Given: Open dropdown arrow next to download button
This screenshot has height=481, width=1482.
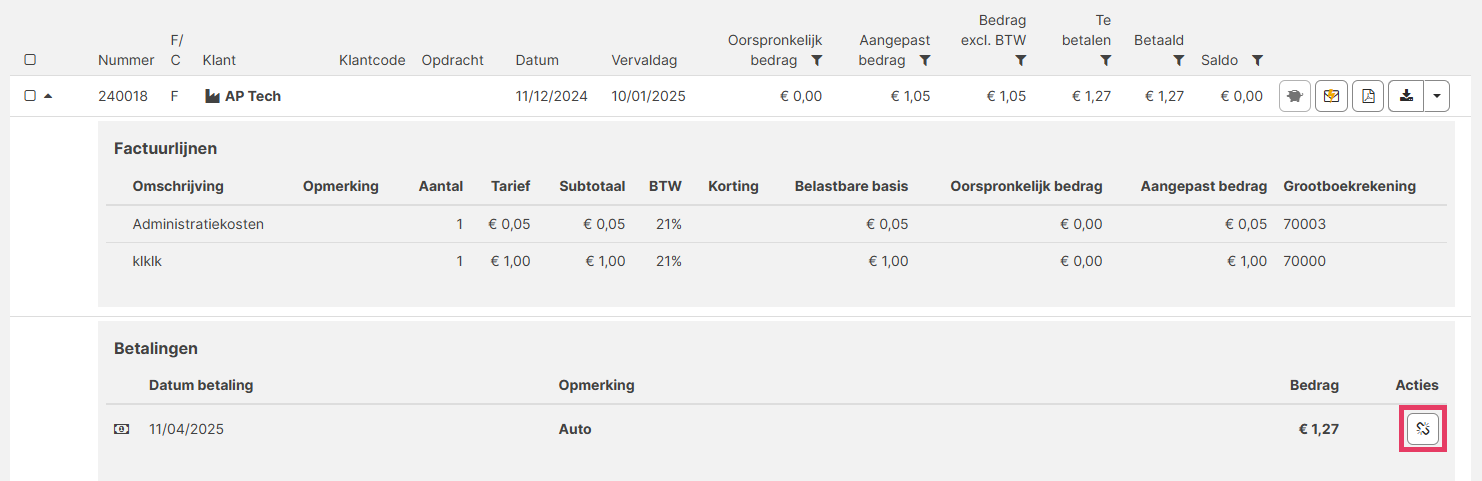Looking at the screenshot, I should [x=1437, y=97].
